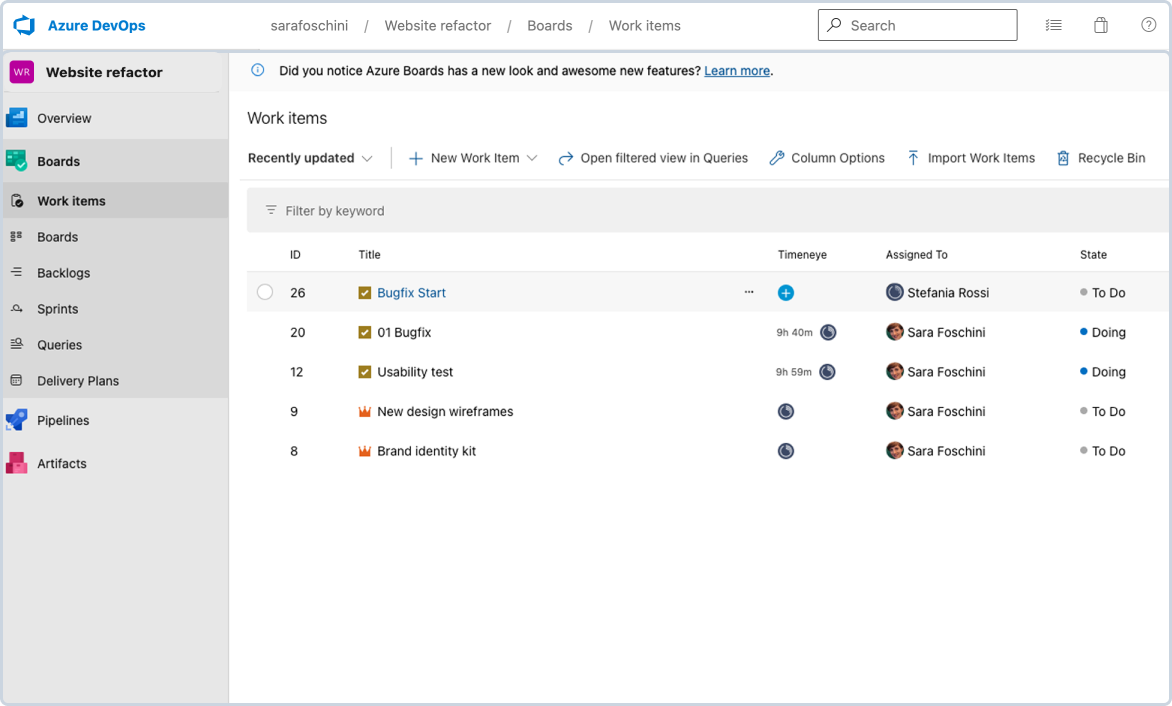Image resolution: width=1172 pixels, height=706 pixels.
Task: Start Timeneye timer plus icon for Bugfix Start
Action: (x=786, y=293)
